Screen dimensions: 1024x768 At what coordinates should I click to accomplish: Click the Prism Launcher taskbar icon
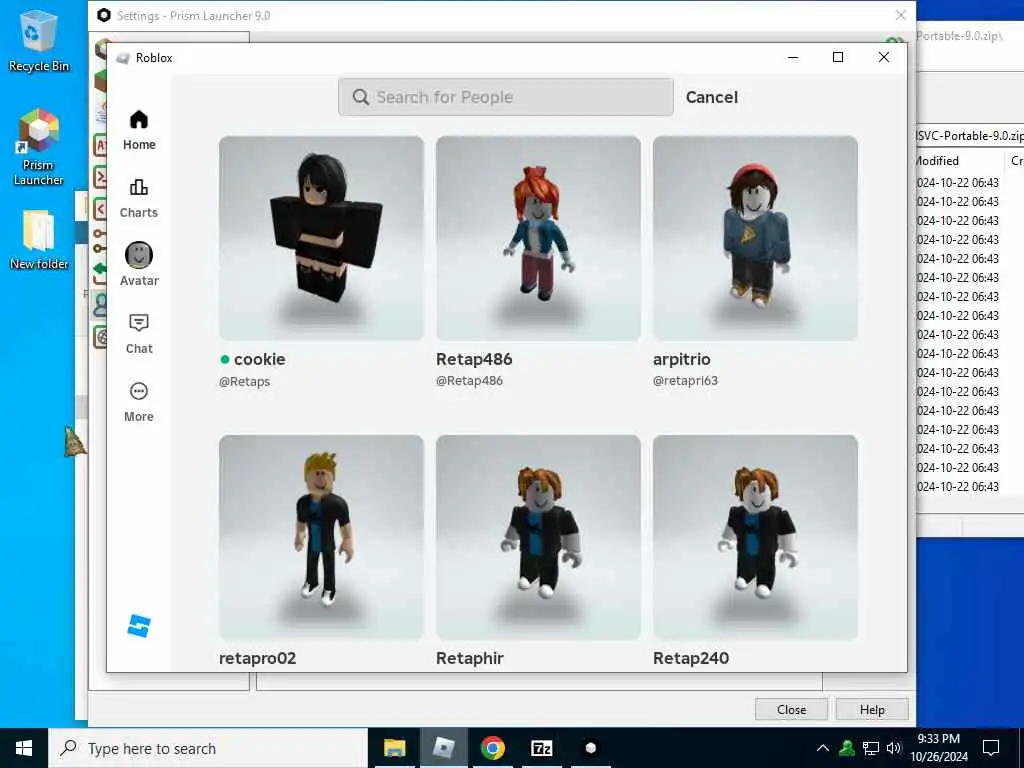590,748
